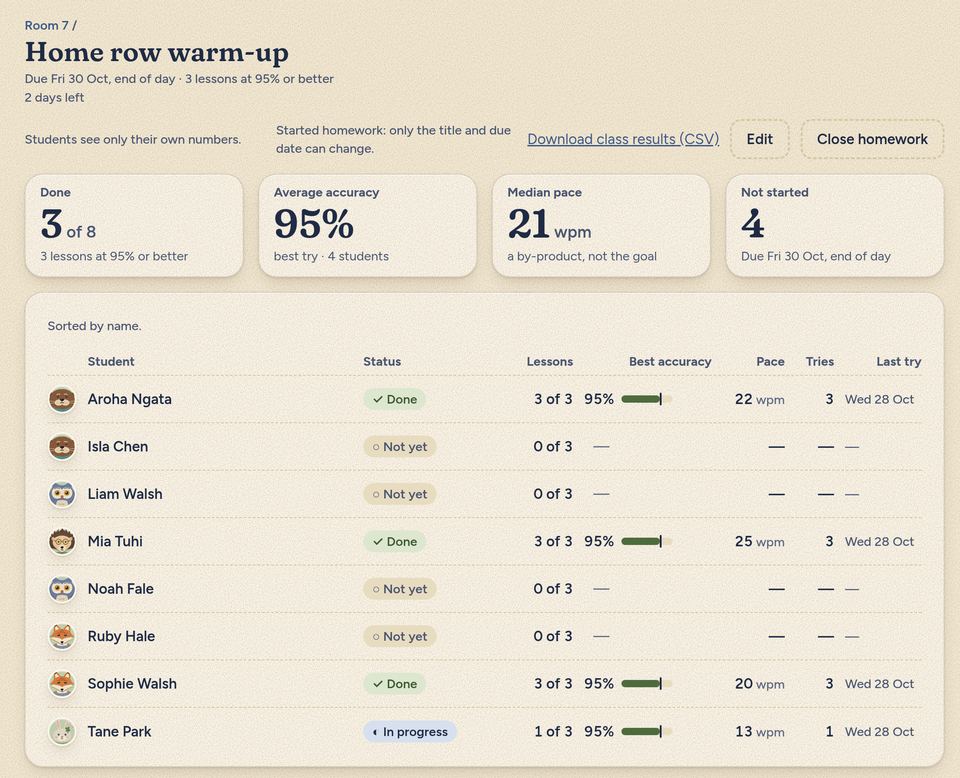
Task: Click the Not yet badge for Ruby Hale
Action: 400,637
